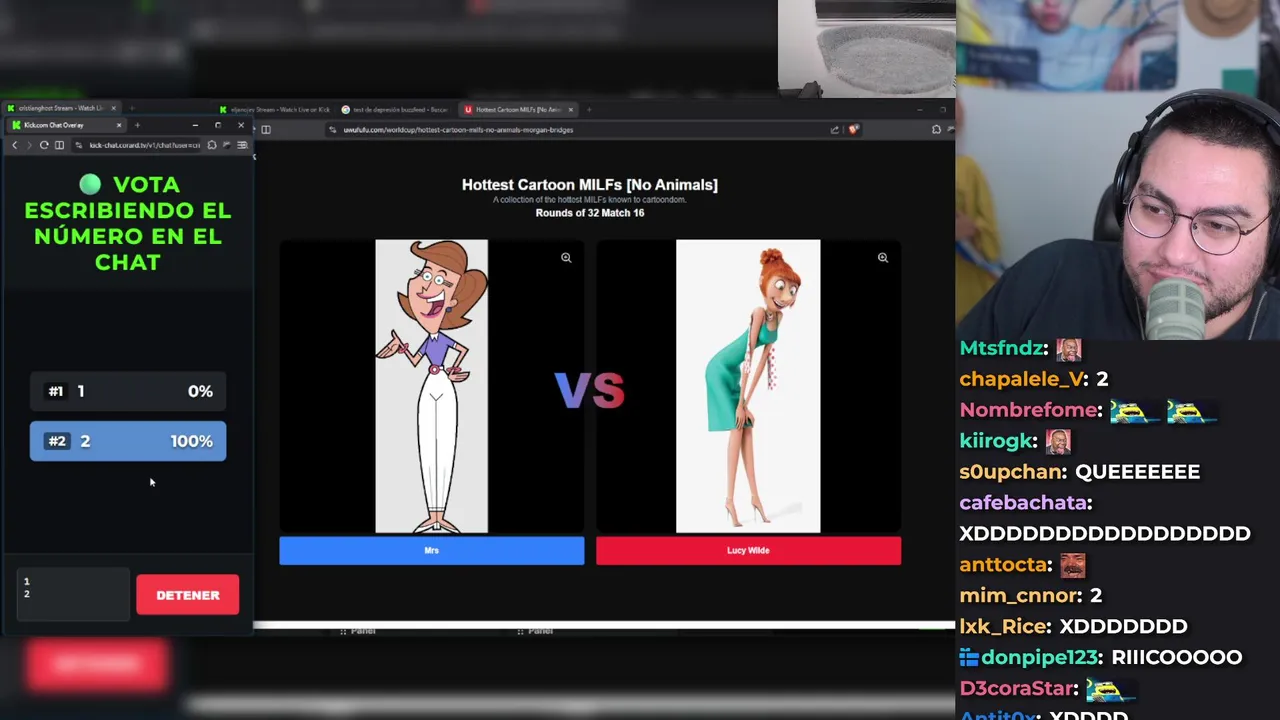Viewport: 1280px width, 720px height.
Task: Click the Hottest Cartoon MILFs [No Animals] heading
Action: (x=590, y=185)
